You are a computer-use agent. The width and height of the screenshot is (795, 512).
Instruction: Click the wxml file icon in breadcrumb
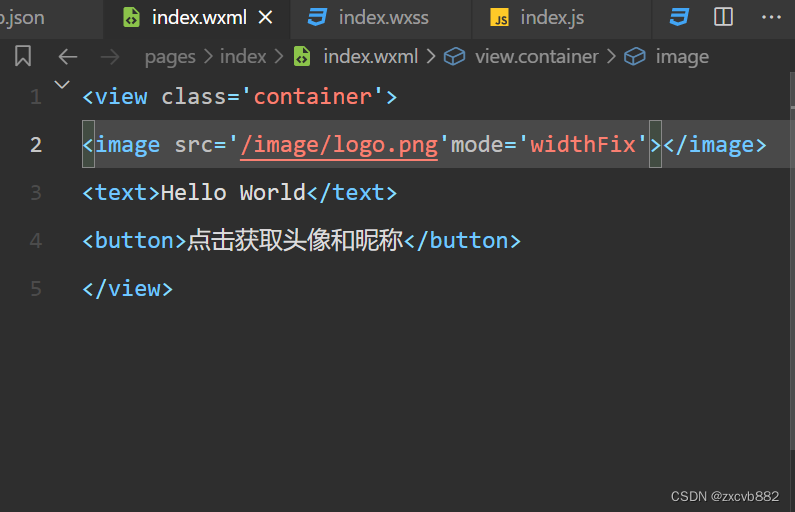click(302, 56)
